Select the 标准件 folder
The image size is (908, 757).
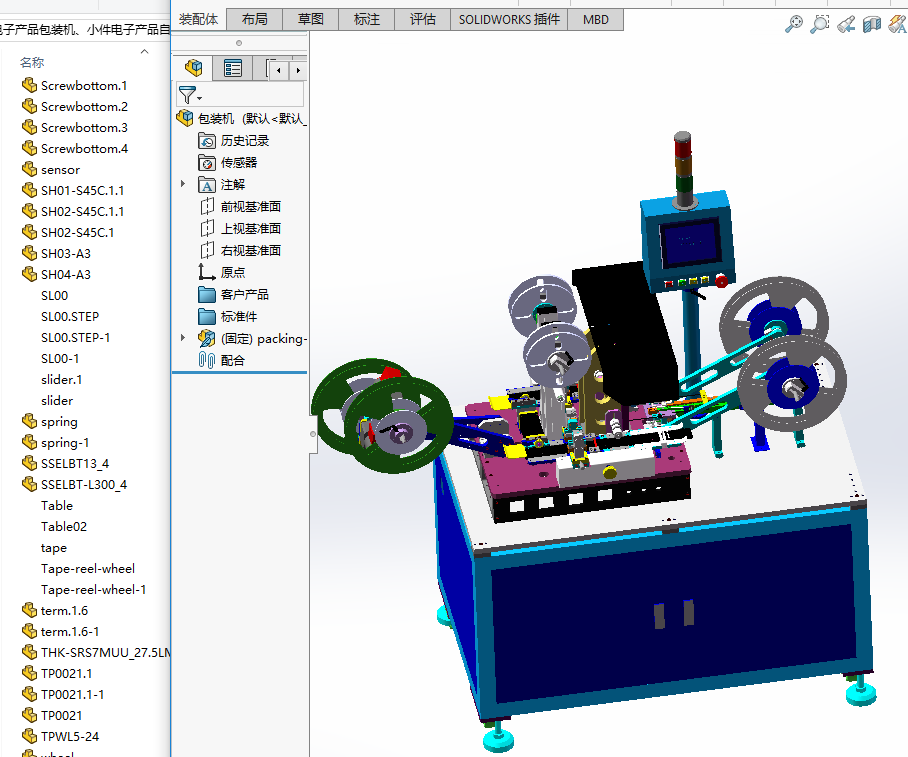(228, 316)
